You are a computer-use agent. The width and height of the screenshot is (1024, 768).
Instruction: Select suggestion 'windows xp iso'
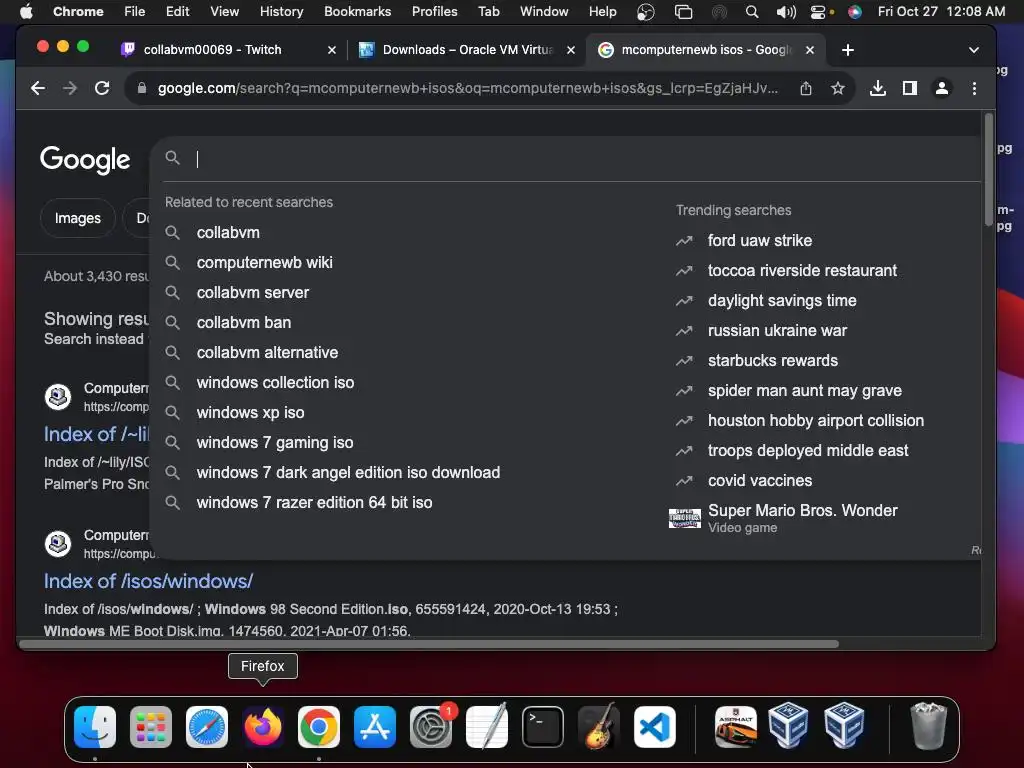click(250, 413)
